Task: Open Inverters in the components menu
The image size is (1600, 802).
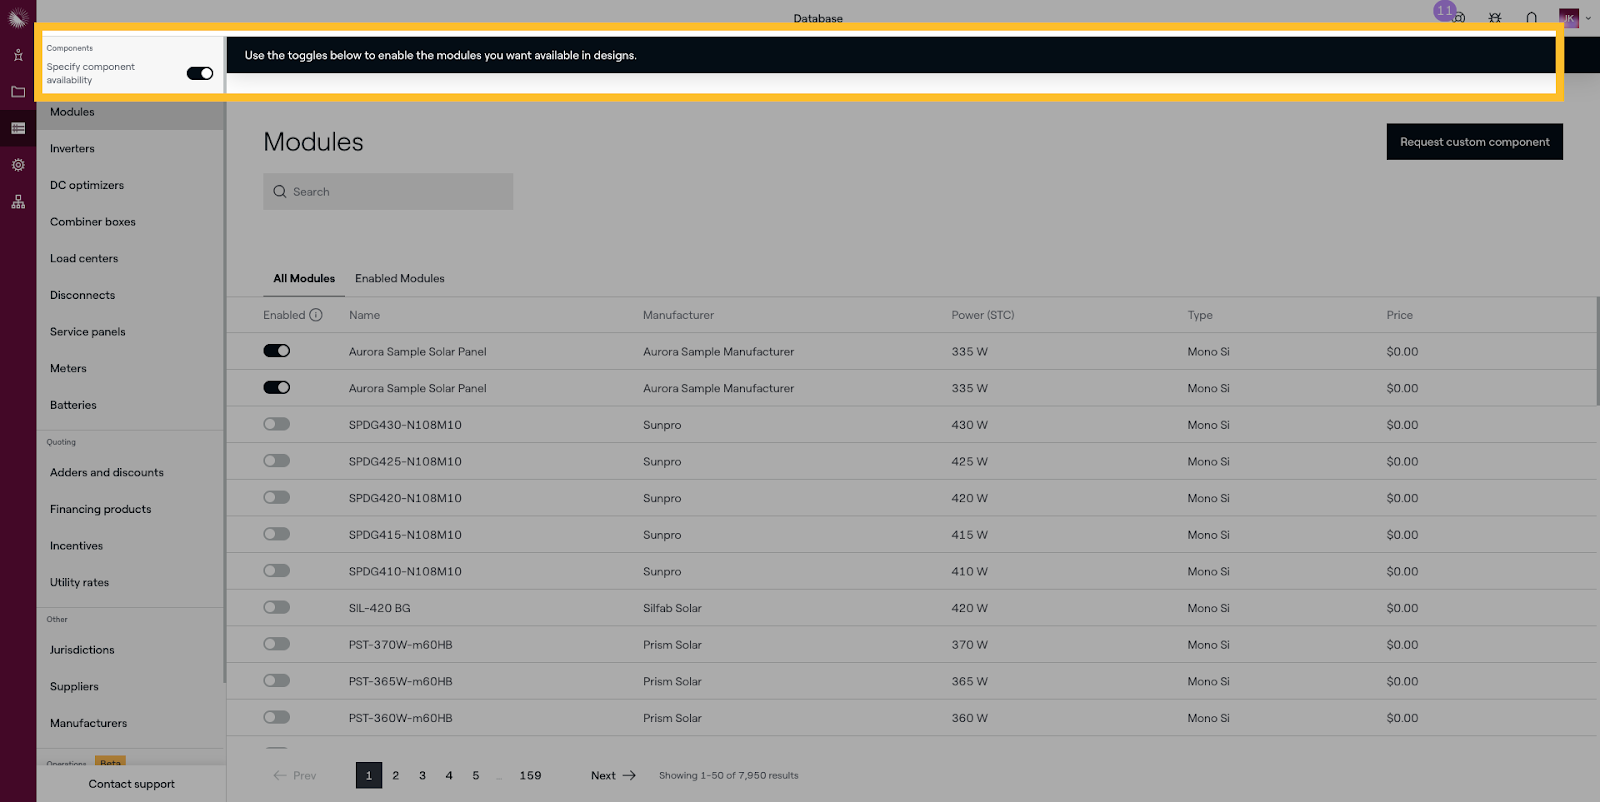Action: pyautogui.click(x=72, y=149)
